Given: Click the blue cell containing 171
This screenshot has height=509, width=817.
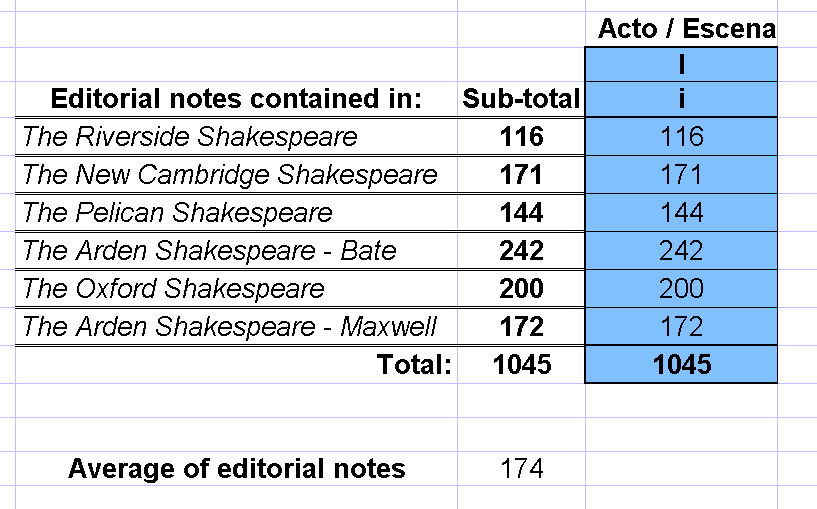Looking at the screenshot, I should pos(682,175).
